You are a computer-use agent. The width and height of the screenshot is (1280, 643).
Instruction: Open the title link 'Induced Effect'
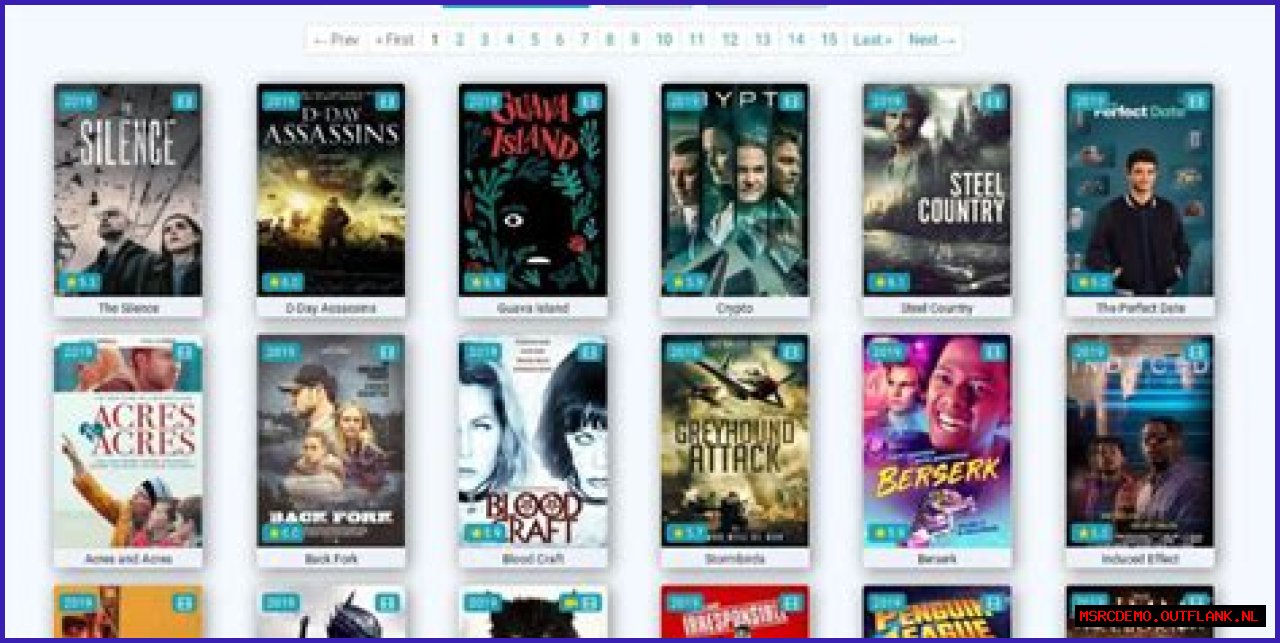pos(1140,559)
